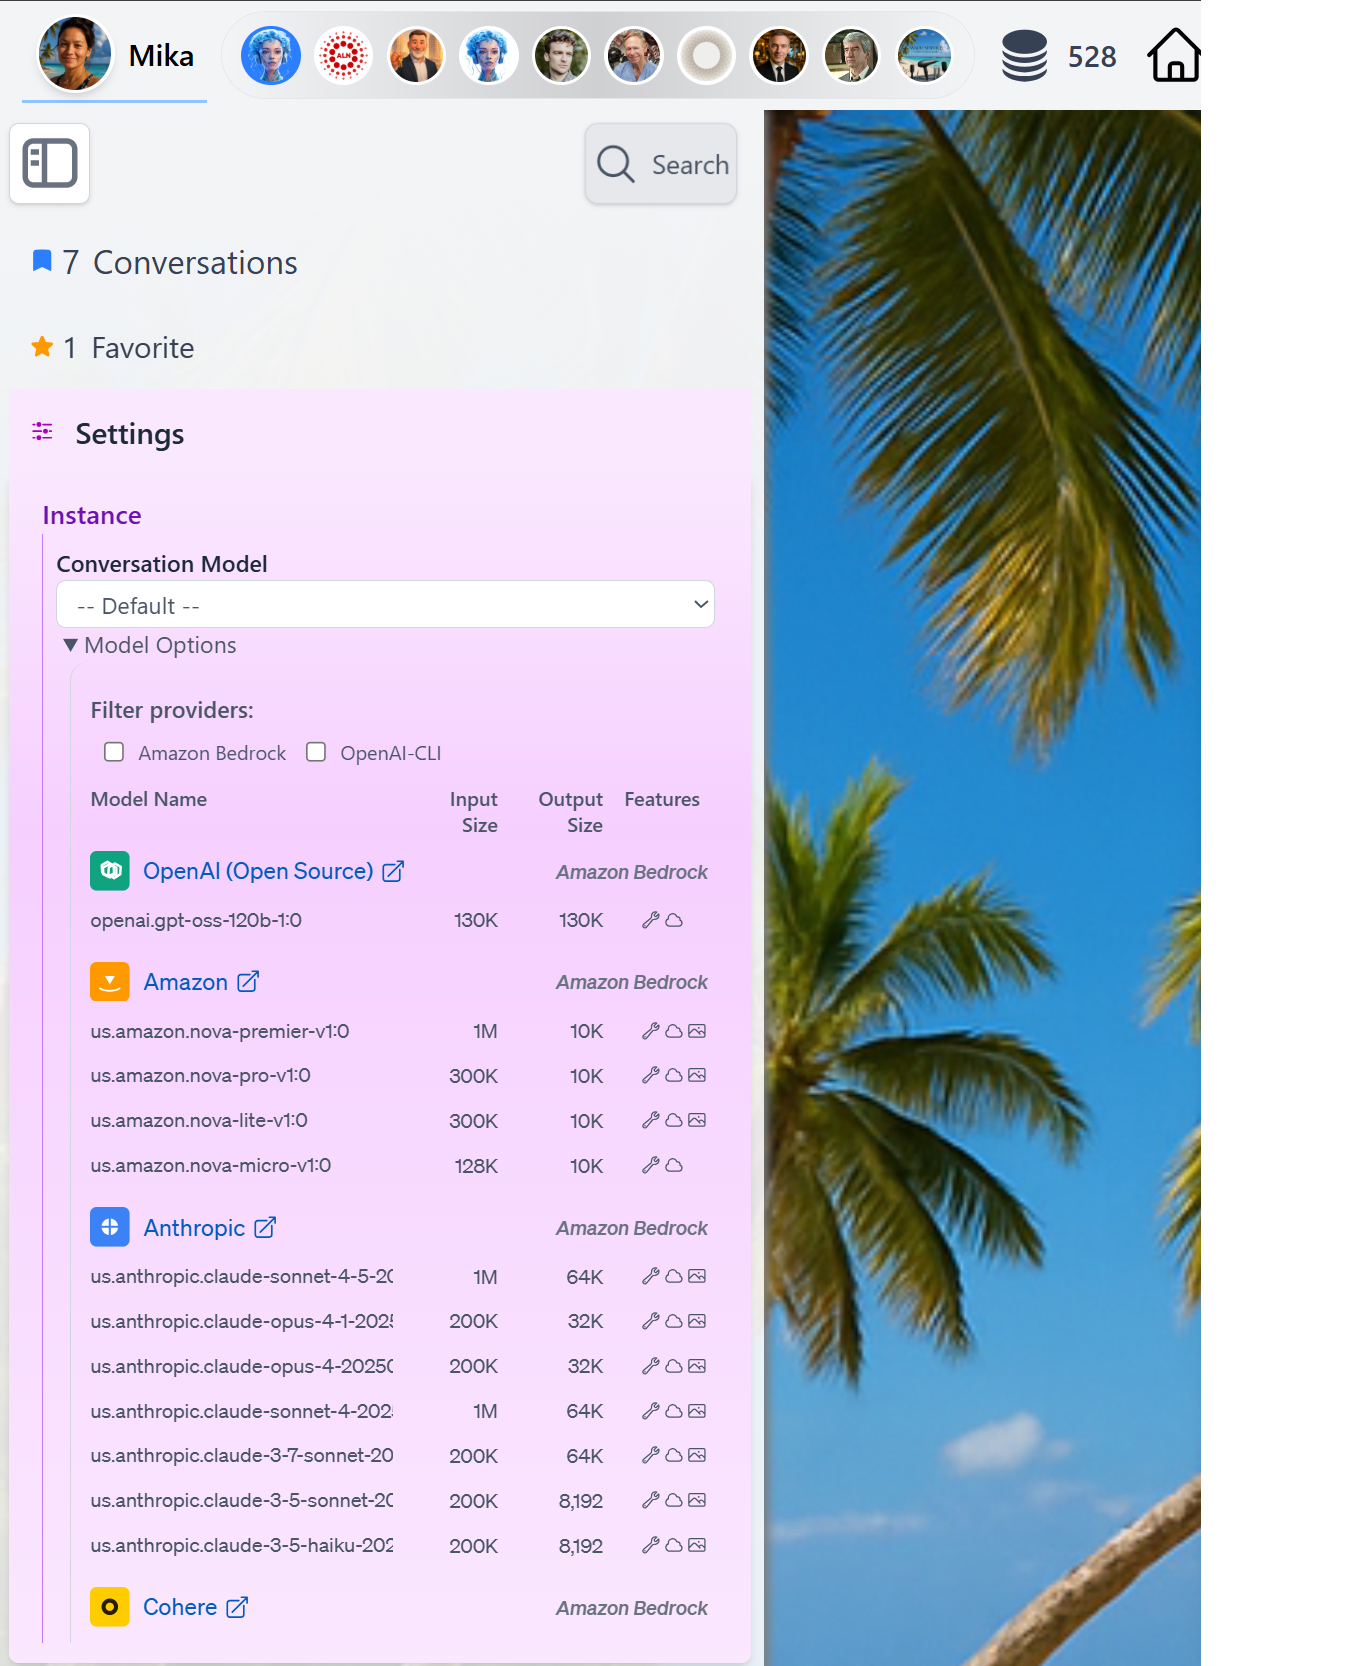Viewport: 1355px width, 1666px height.
Task: Click the orange star Favorite icon
Action: [42, 347]
